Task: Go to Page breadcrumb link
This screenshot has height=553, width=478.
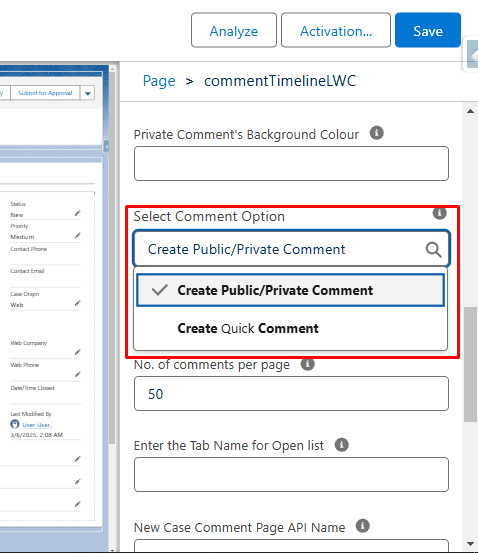Action: tap(159, 81)
